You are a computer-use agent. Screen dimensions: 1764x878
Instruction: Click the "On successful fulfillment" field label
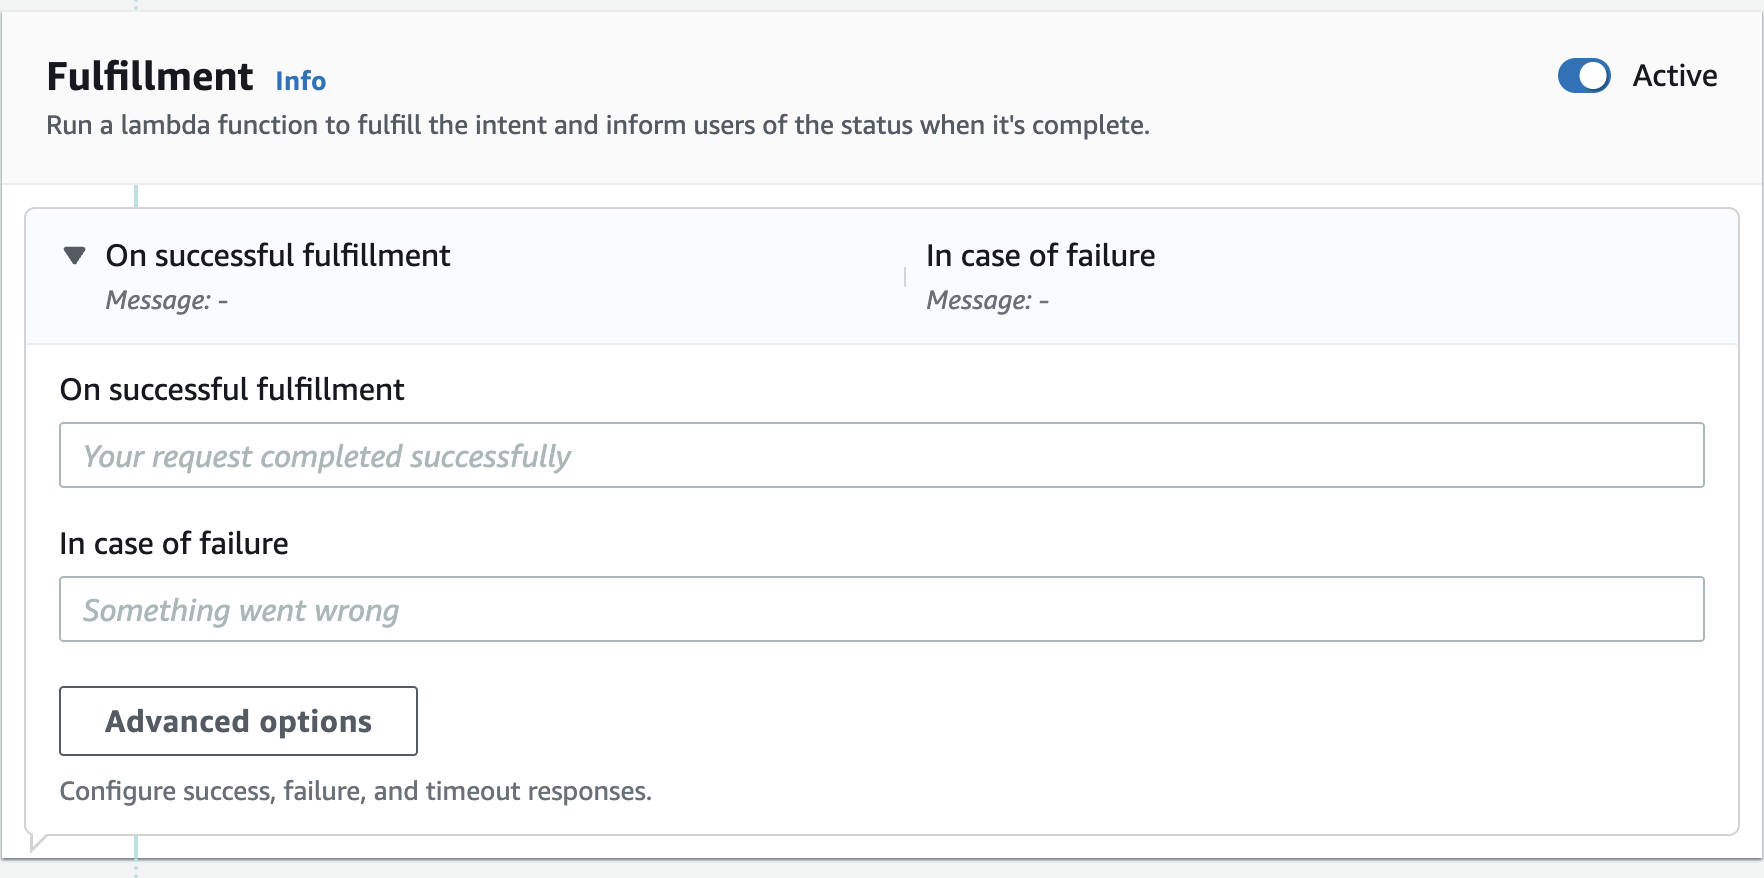click(232, 390)
